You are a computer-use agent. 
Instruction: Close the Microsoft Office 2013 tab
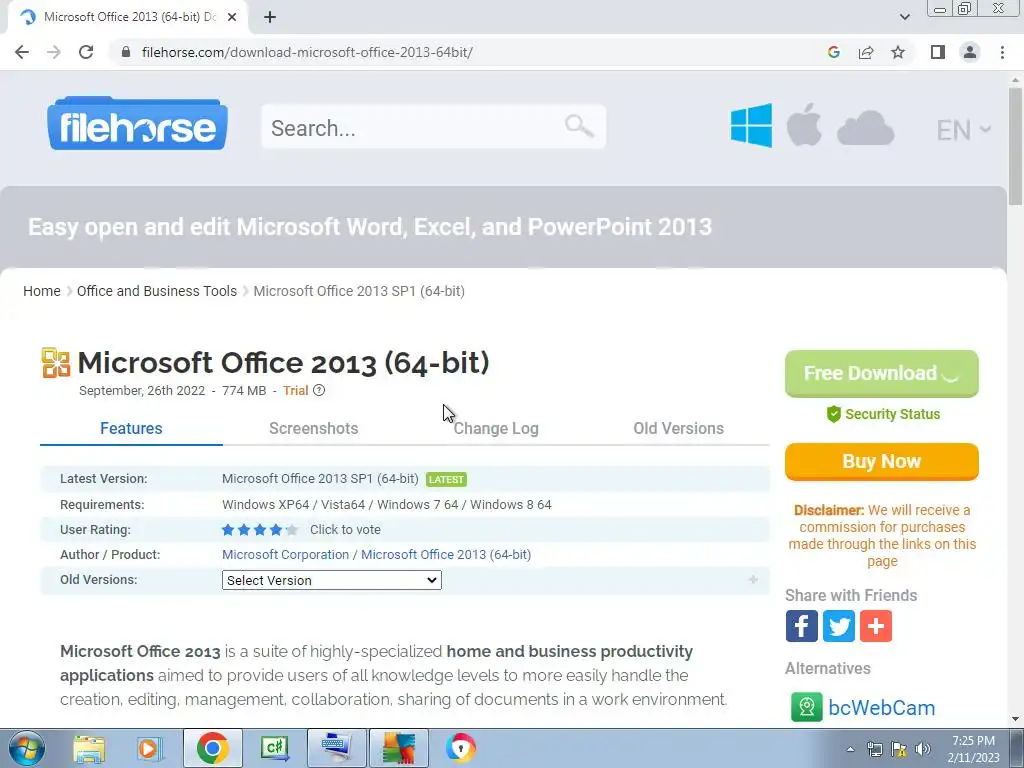[x=232, y=17]
